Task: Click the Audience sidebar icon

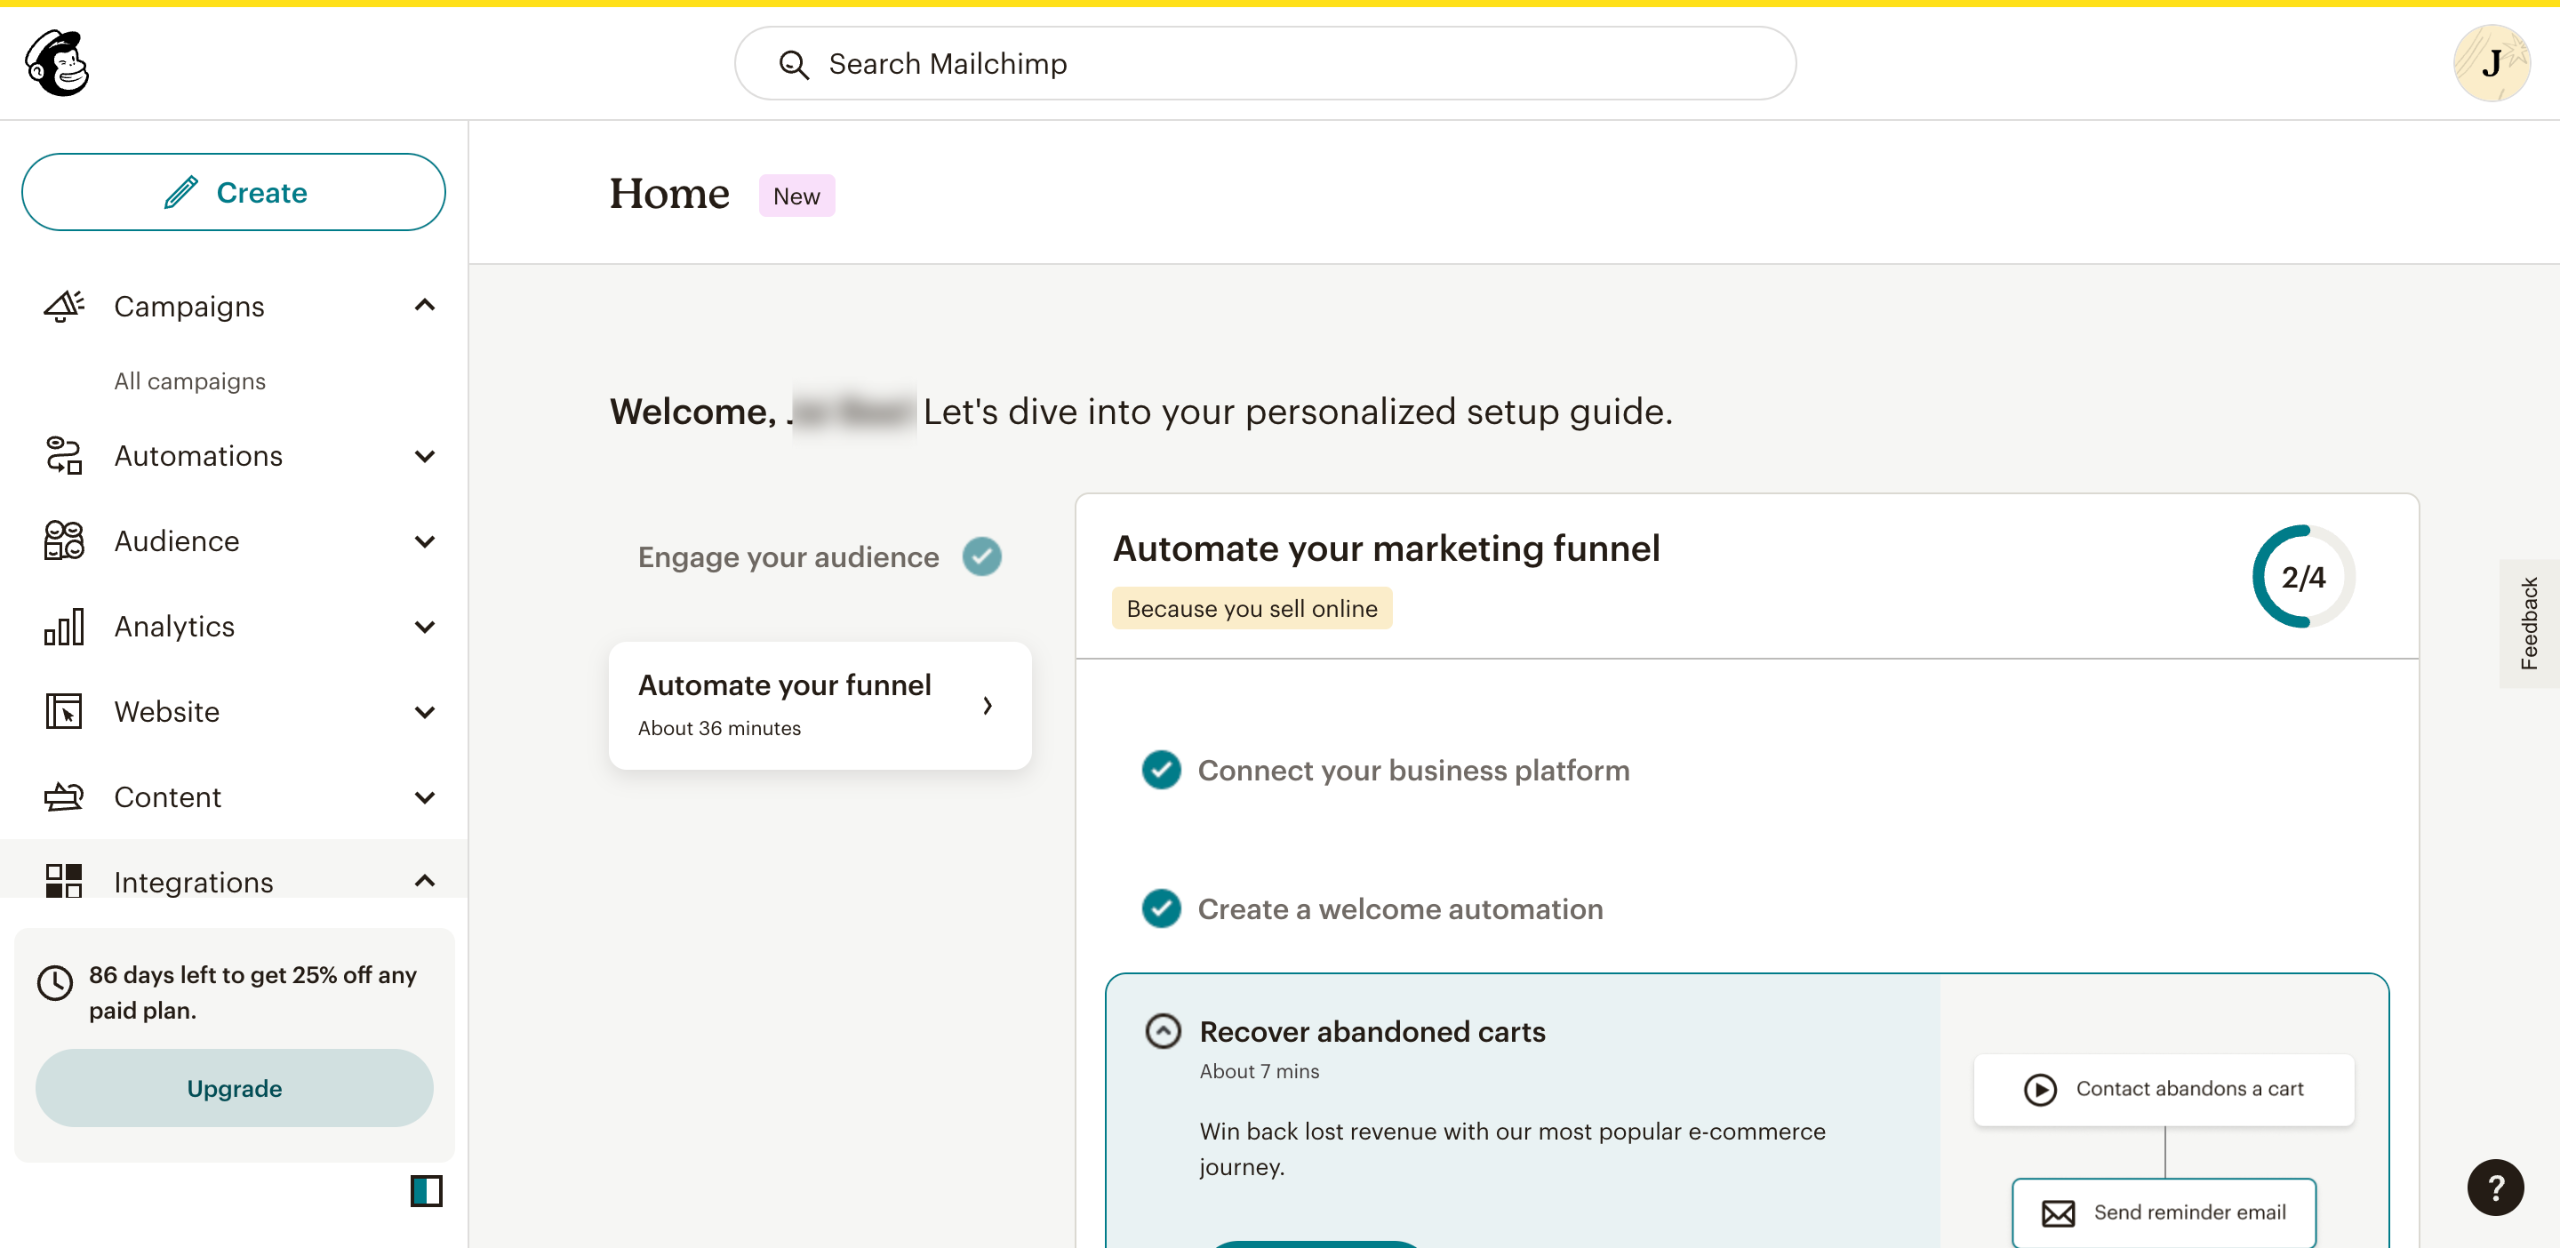Action: 64,540
